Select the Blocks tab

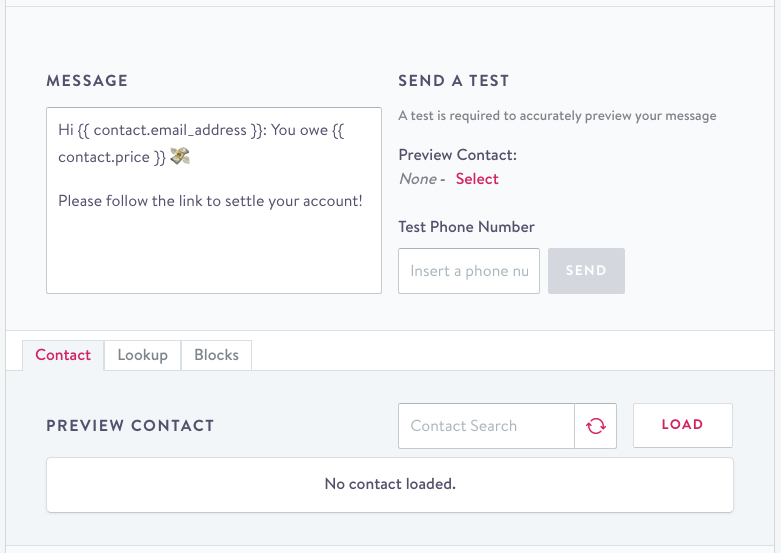[x=216, y=355]
